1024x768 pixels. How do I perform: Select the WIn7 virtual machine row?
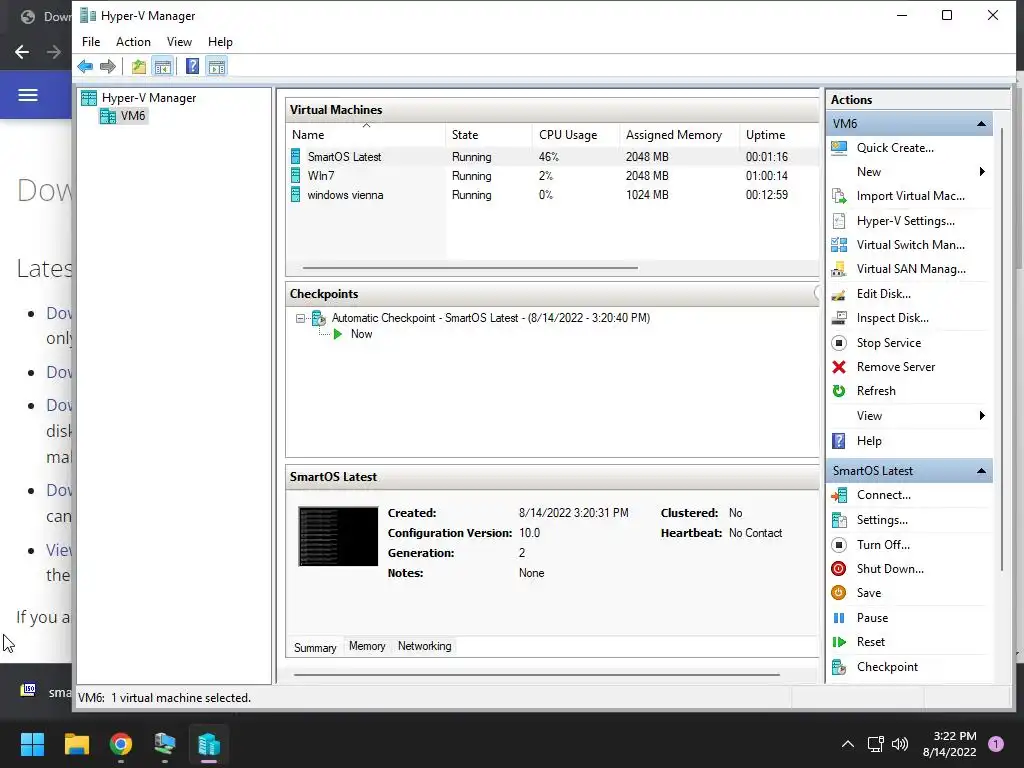[552, 176]
